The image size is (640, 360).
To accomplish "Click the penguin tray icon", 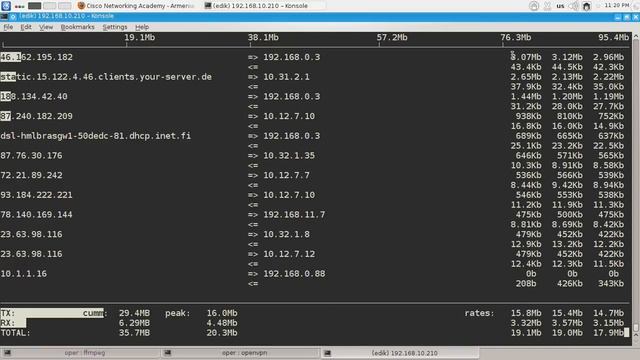I will point(587,6).
